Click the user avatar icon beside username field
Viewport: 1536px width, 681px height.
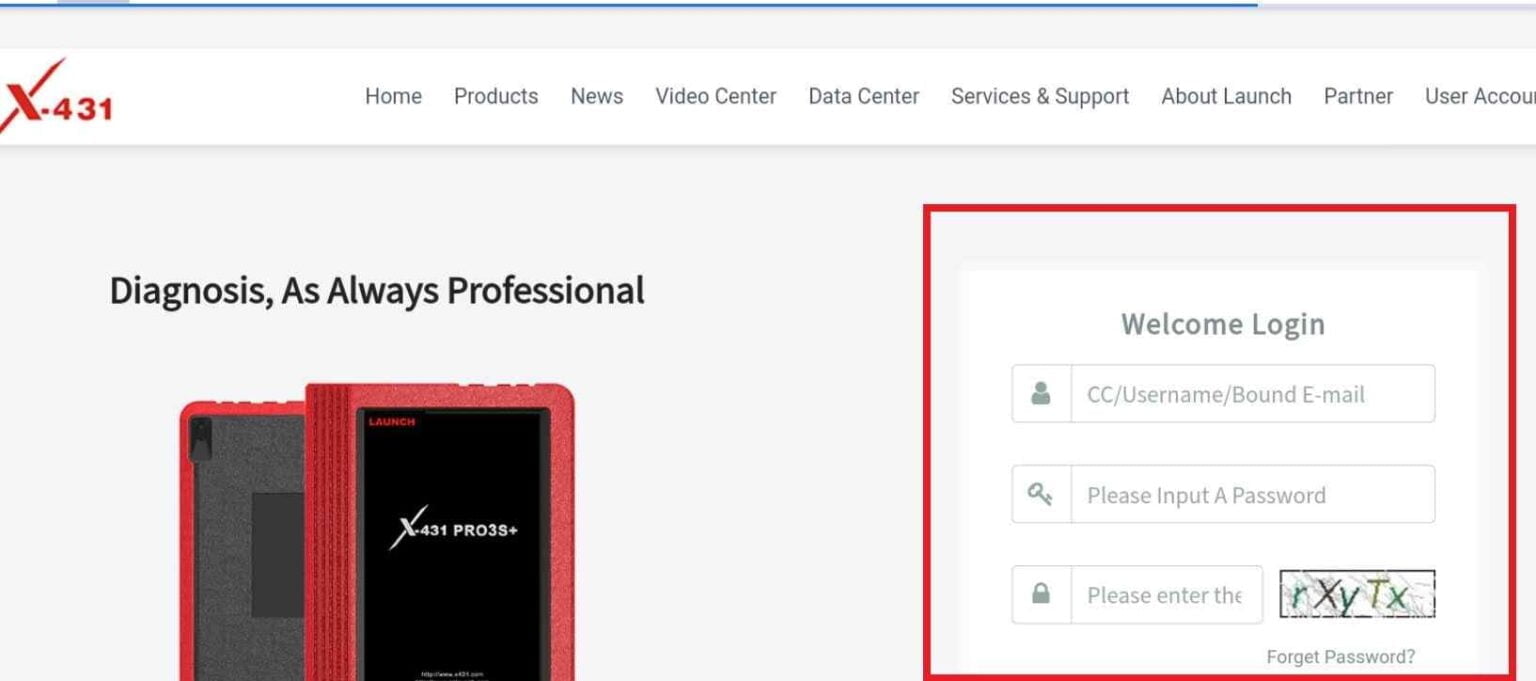(1042, 393)
